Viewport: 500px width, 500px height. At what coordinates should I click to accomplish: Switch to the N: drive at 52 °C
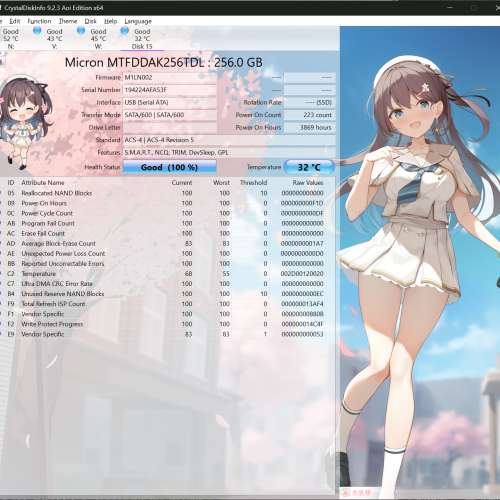(10, 39)
